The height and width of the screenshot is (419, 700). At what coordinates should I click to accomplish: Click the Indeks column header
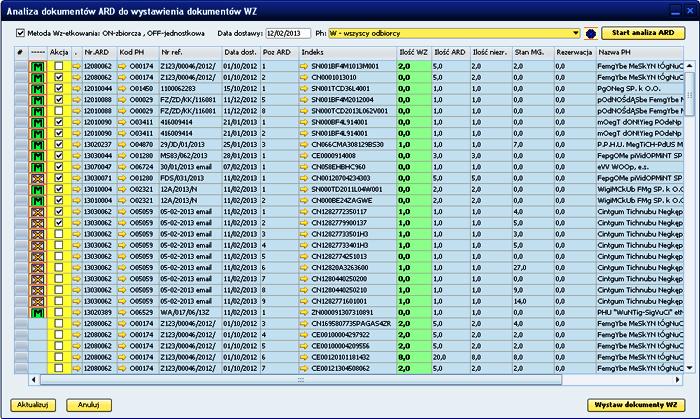coord(348,53)
